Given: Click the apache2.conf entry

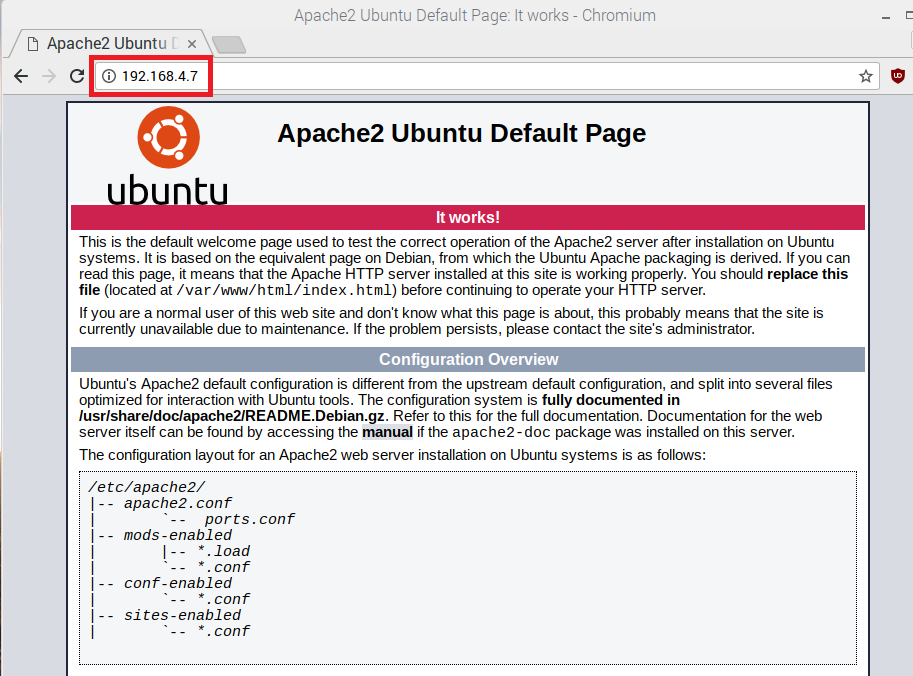Looking at the screenshot, I should click(178, 503).
